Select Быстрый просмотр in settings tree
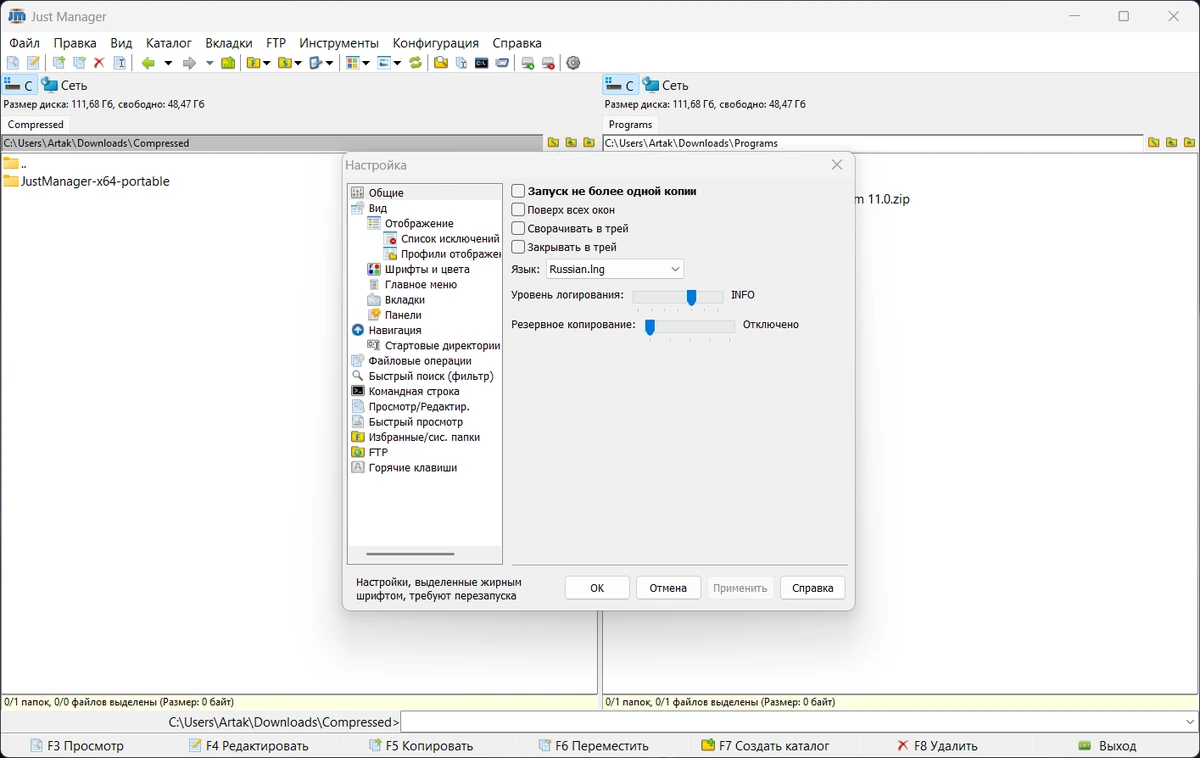This screenshot has height=758, width=1200. tap(415, 422)
